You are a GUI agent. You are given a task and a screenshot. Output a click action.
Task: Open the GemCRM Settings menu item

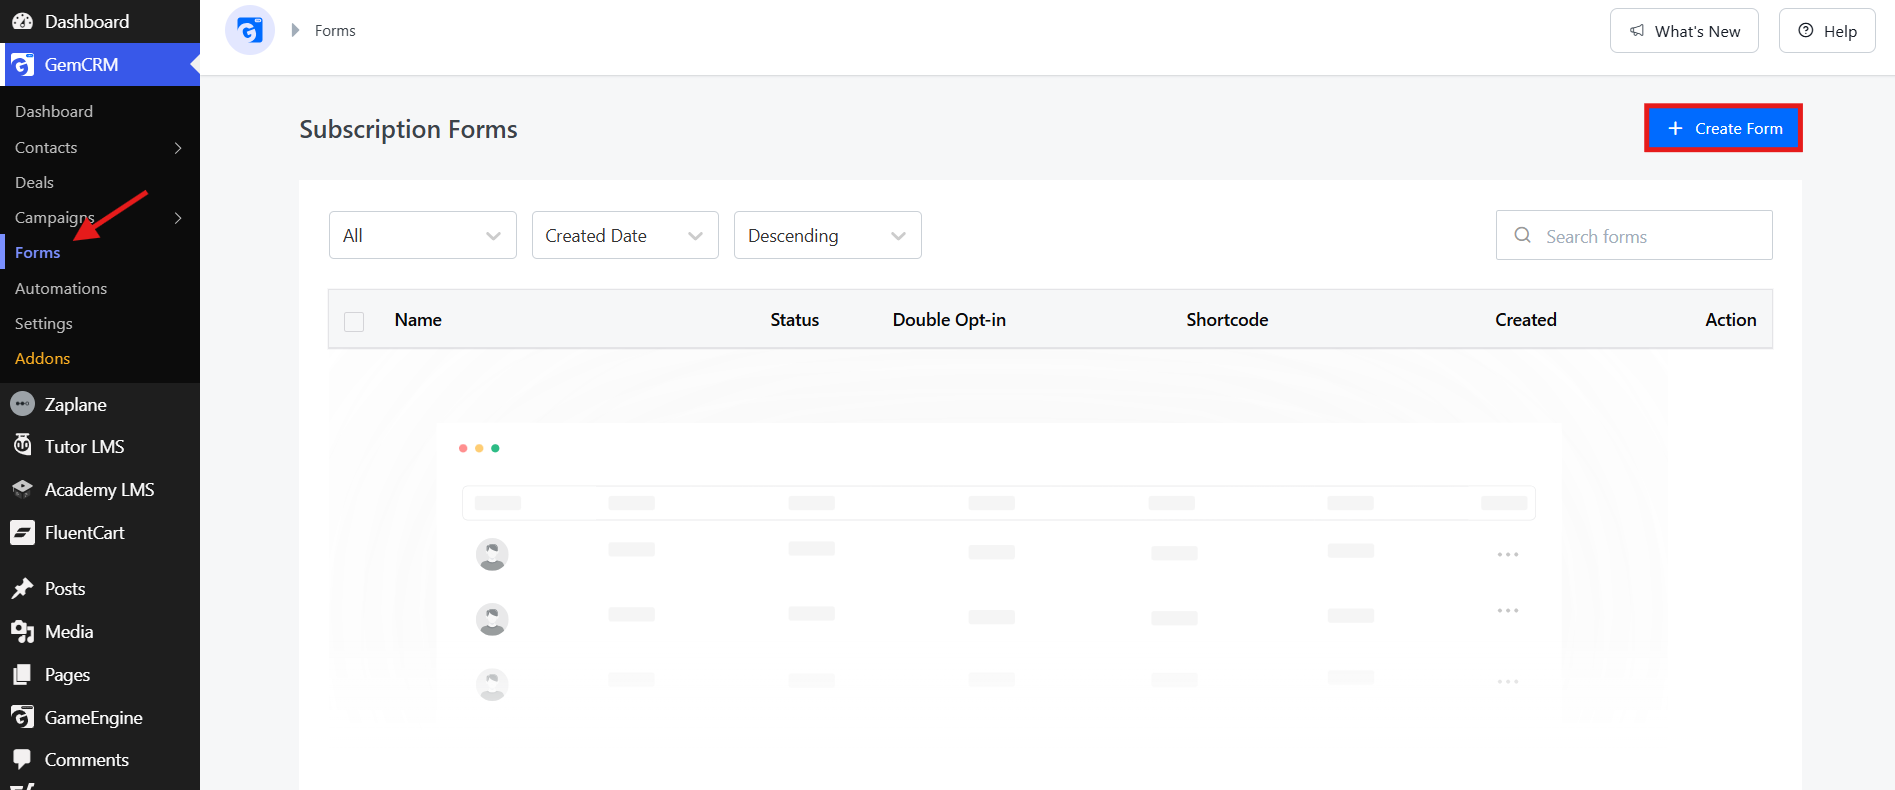(x=44, y=323)
